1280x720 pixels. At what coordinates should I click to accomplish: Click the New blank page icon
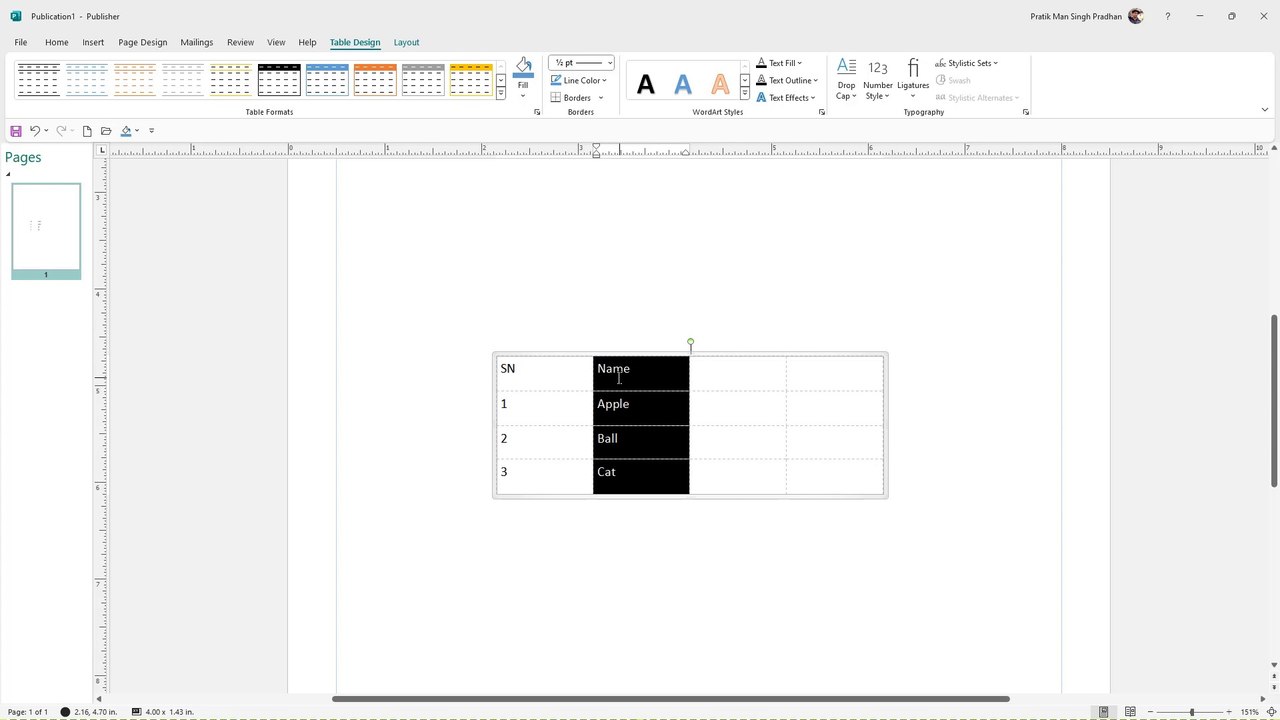coord(87,131)
